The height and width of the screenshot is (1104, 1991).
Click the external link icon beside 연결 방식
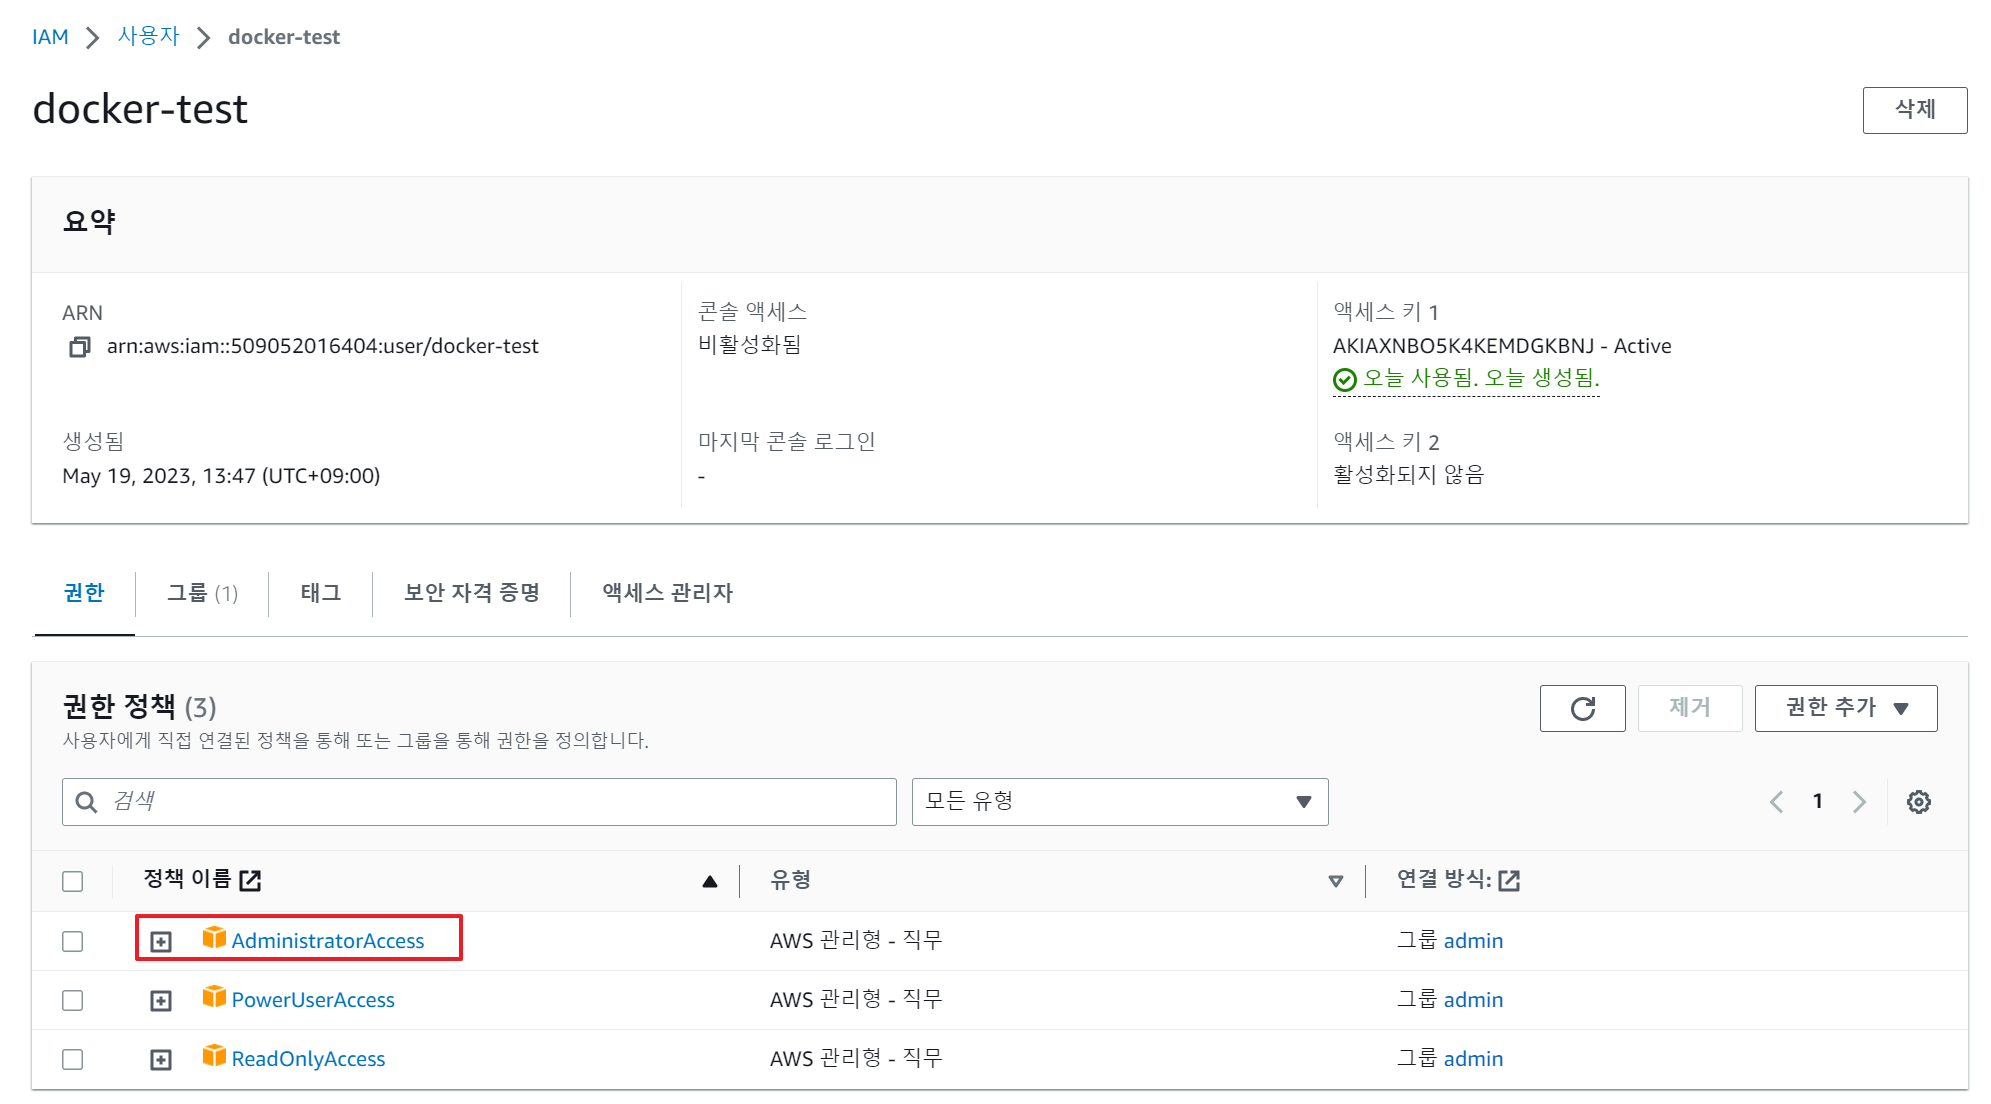coord(1509,880)
